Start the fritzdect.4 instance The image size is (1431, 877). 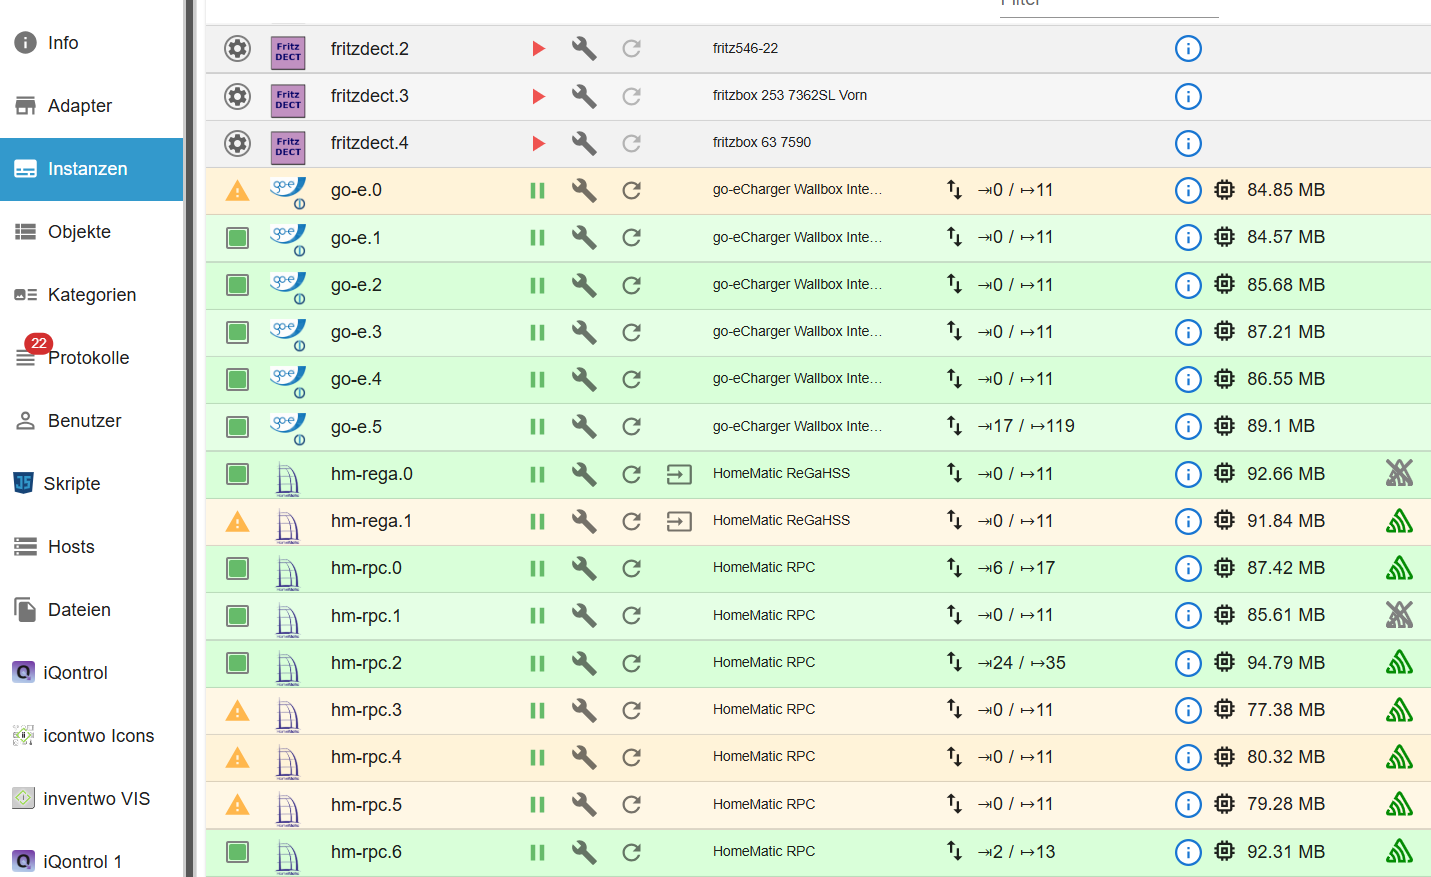(538, 143)
